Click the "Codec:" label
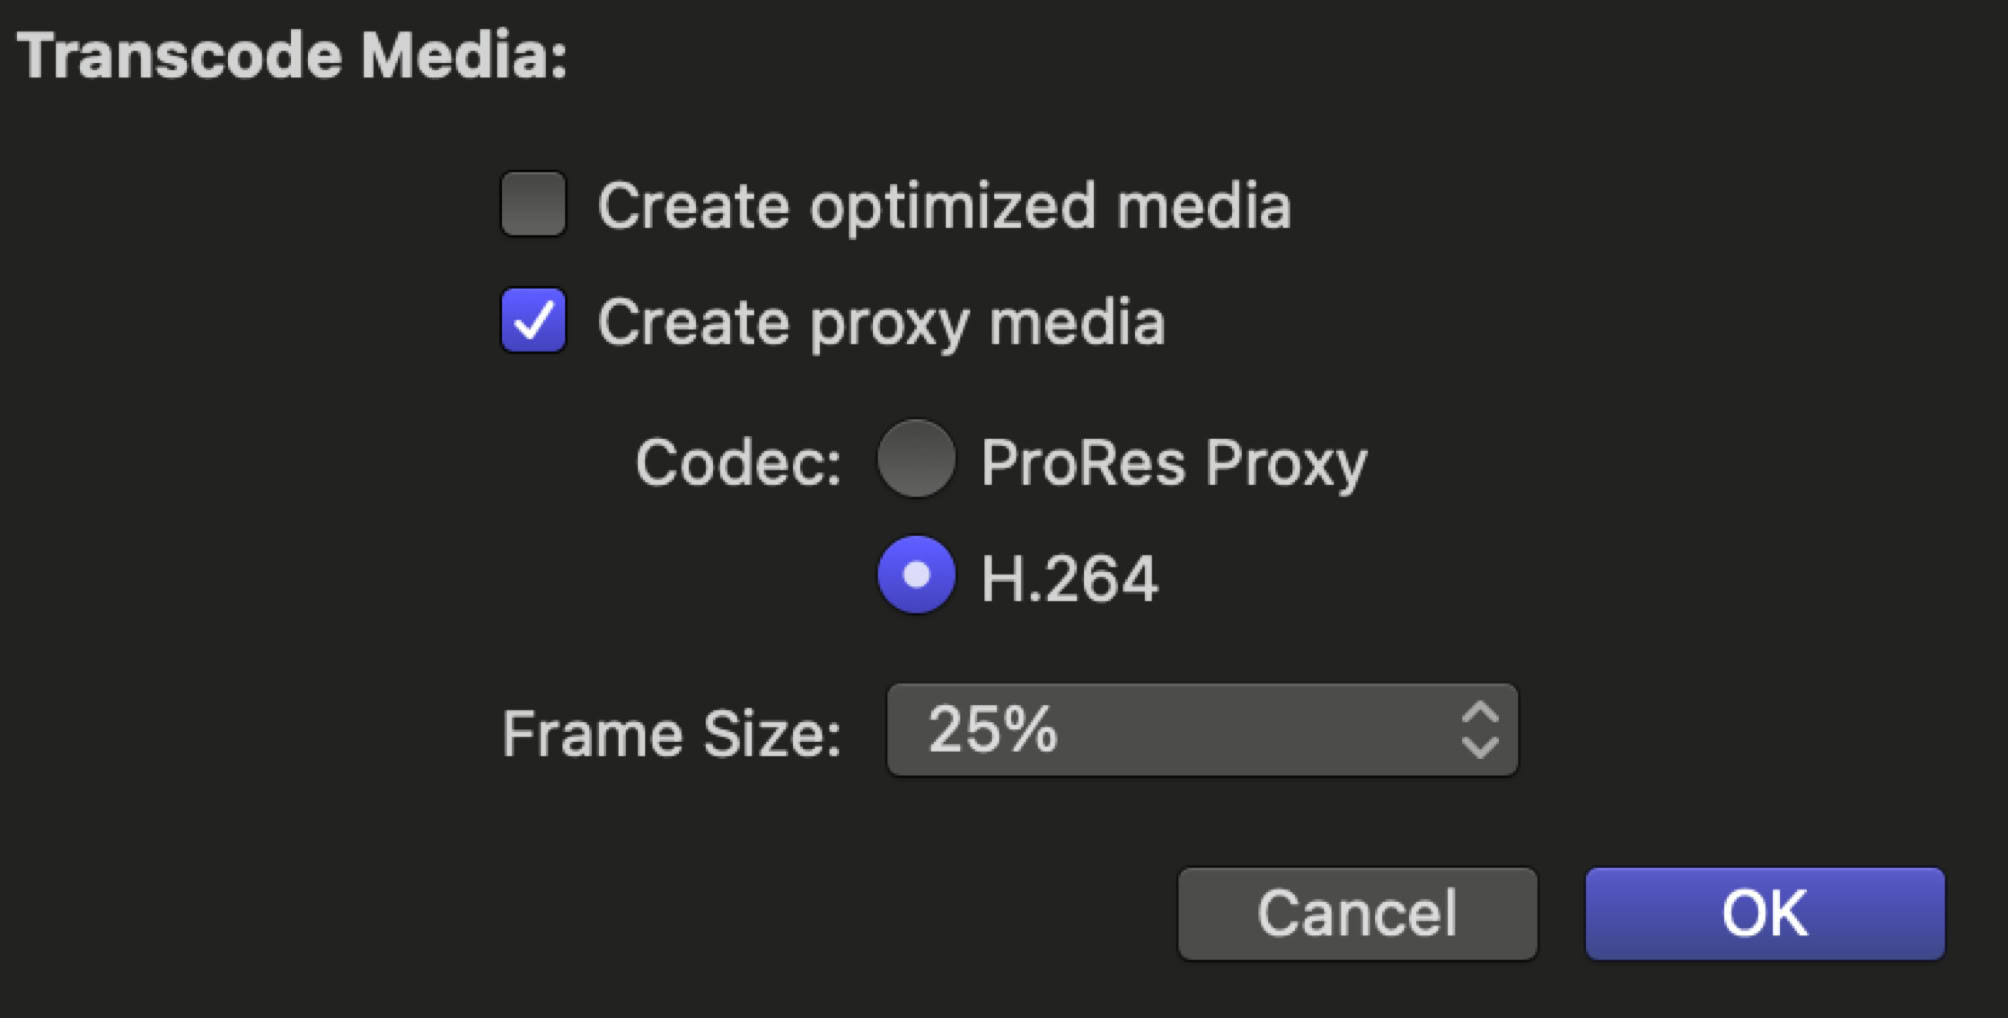The width and height of the screenshot is (2008, 1018). point(738,463)
